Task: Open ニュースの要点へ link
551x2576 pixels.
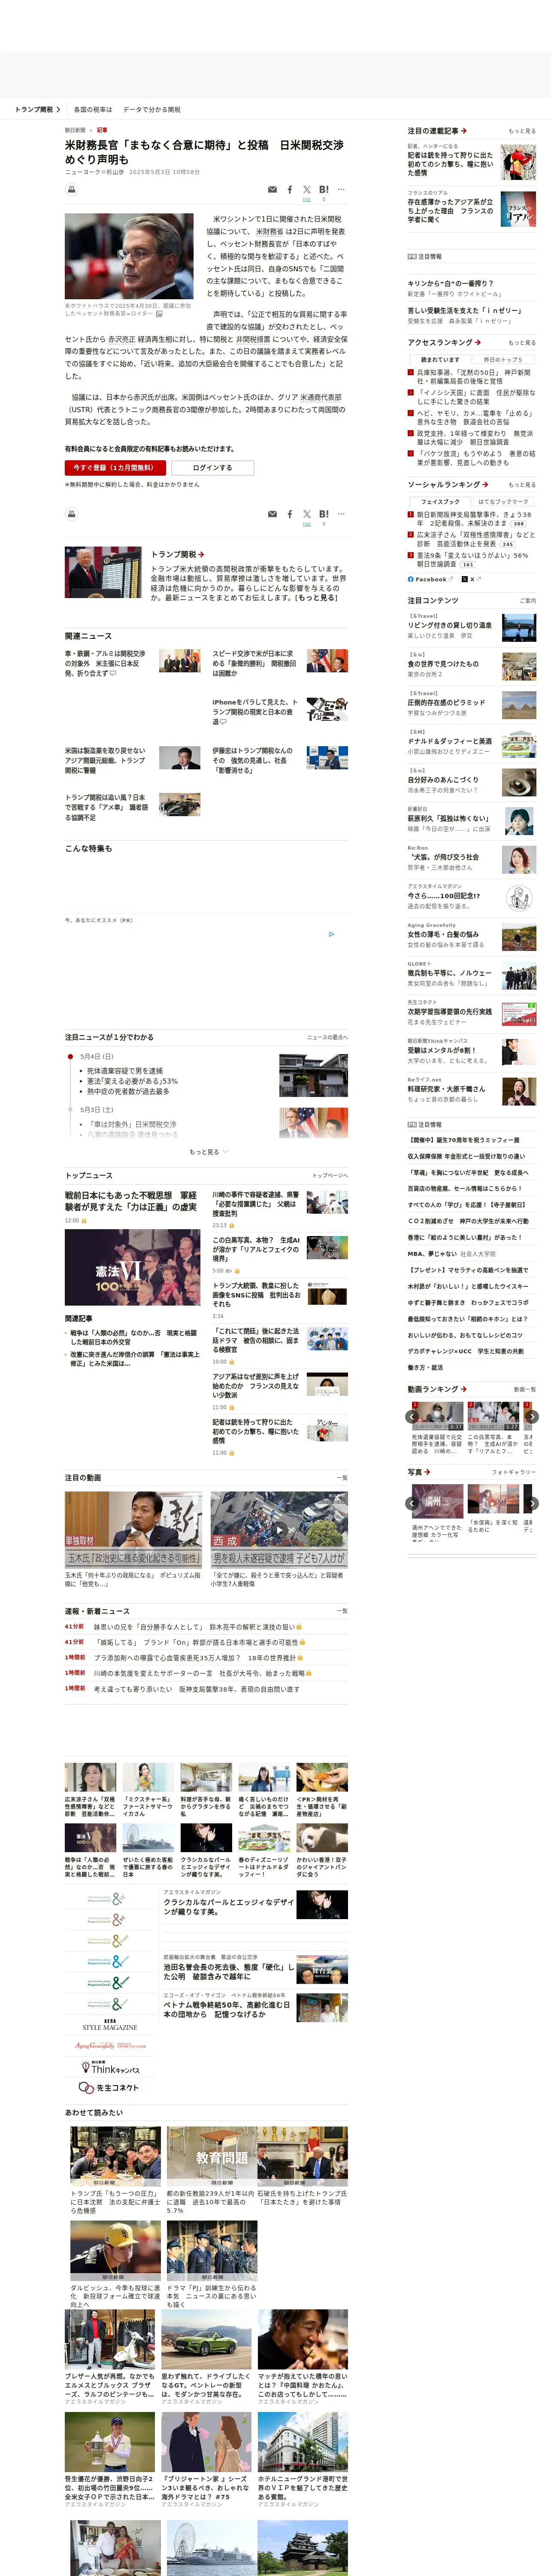Action: (327, 1037)
